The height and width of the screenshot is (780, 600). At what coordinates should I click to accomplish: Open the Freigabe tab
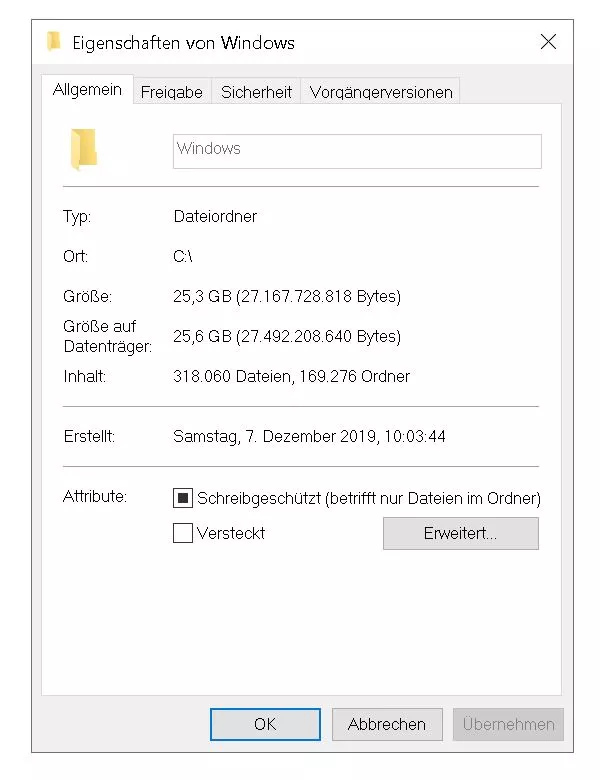point(172,92)
